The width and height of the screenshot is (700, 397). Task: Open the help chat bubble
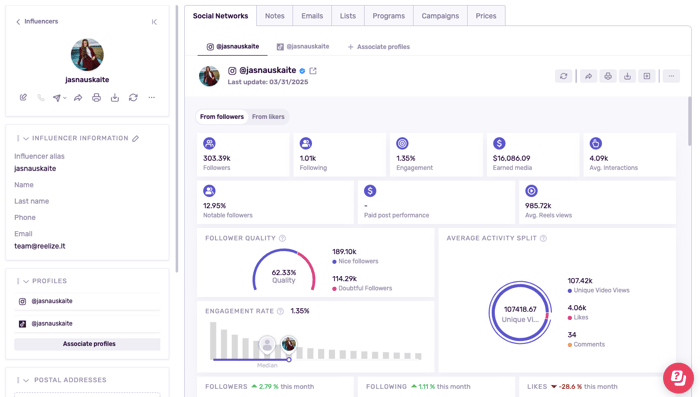pyautogui.click(x=678, y=378)
